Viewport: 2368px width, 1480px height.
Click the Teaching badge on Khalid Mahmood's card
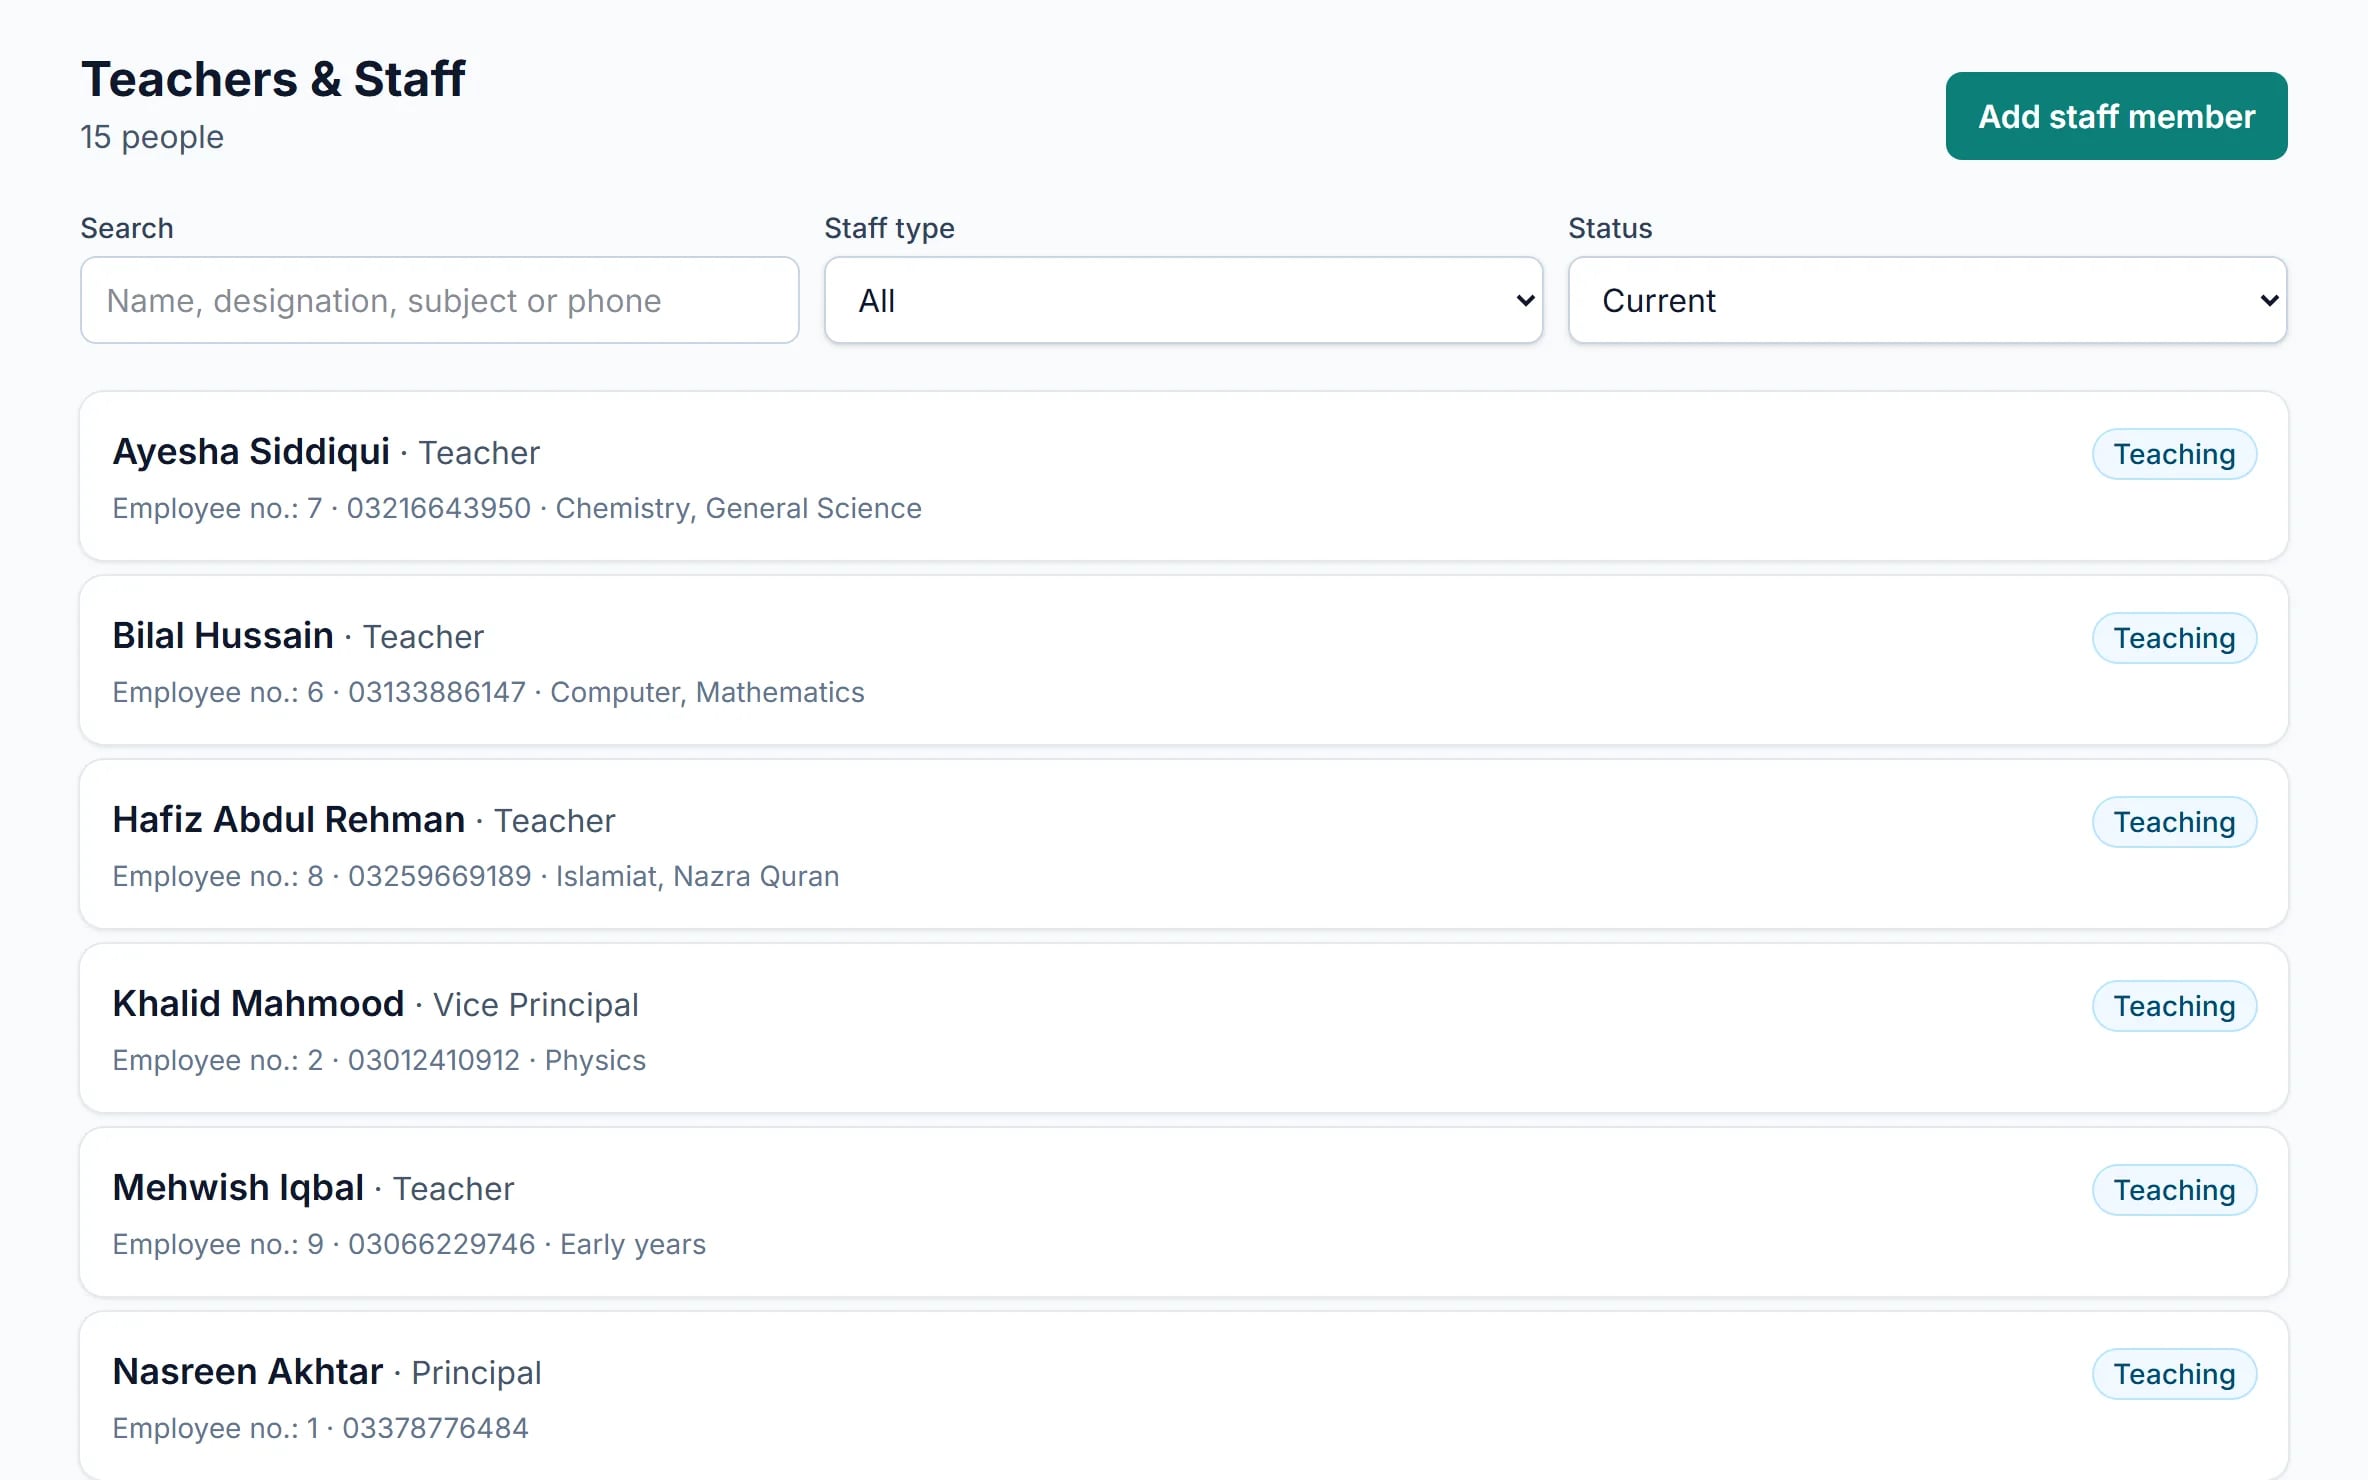pyautogui.click(x=2174, y=1006)
